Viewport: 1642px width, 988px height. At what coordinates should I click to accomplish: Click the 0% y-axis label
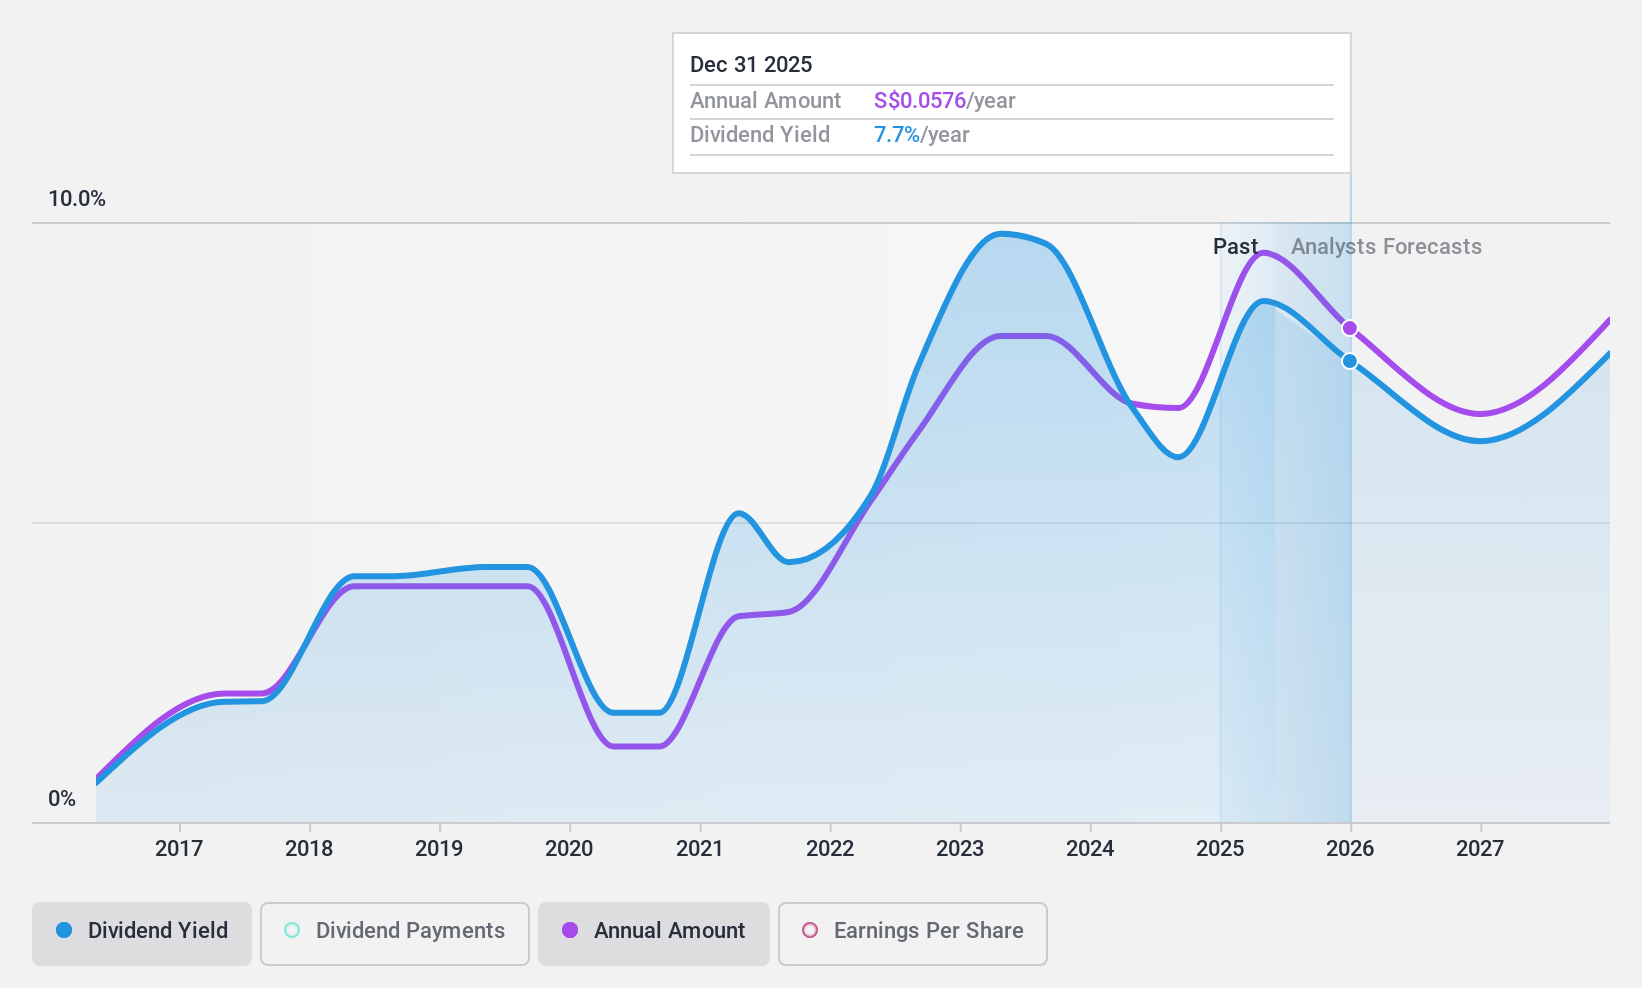click(62, 799)
